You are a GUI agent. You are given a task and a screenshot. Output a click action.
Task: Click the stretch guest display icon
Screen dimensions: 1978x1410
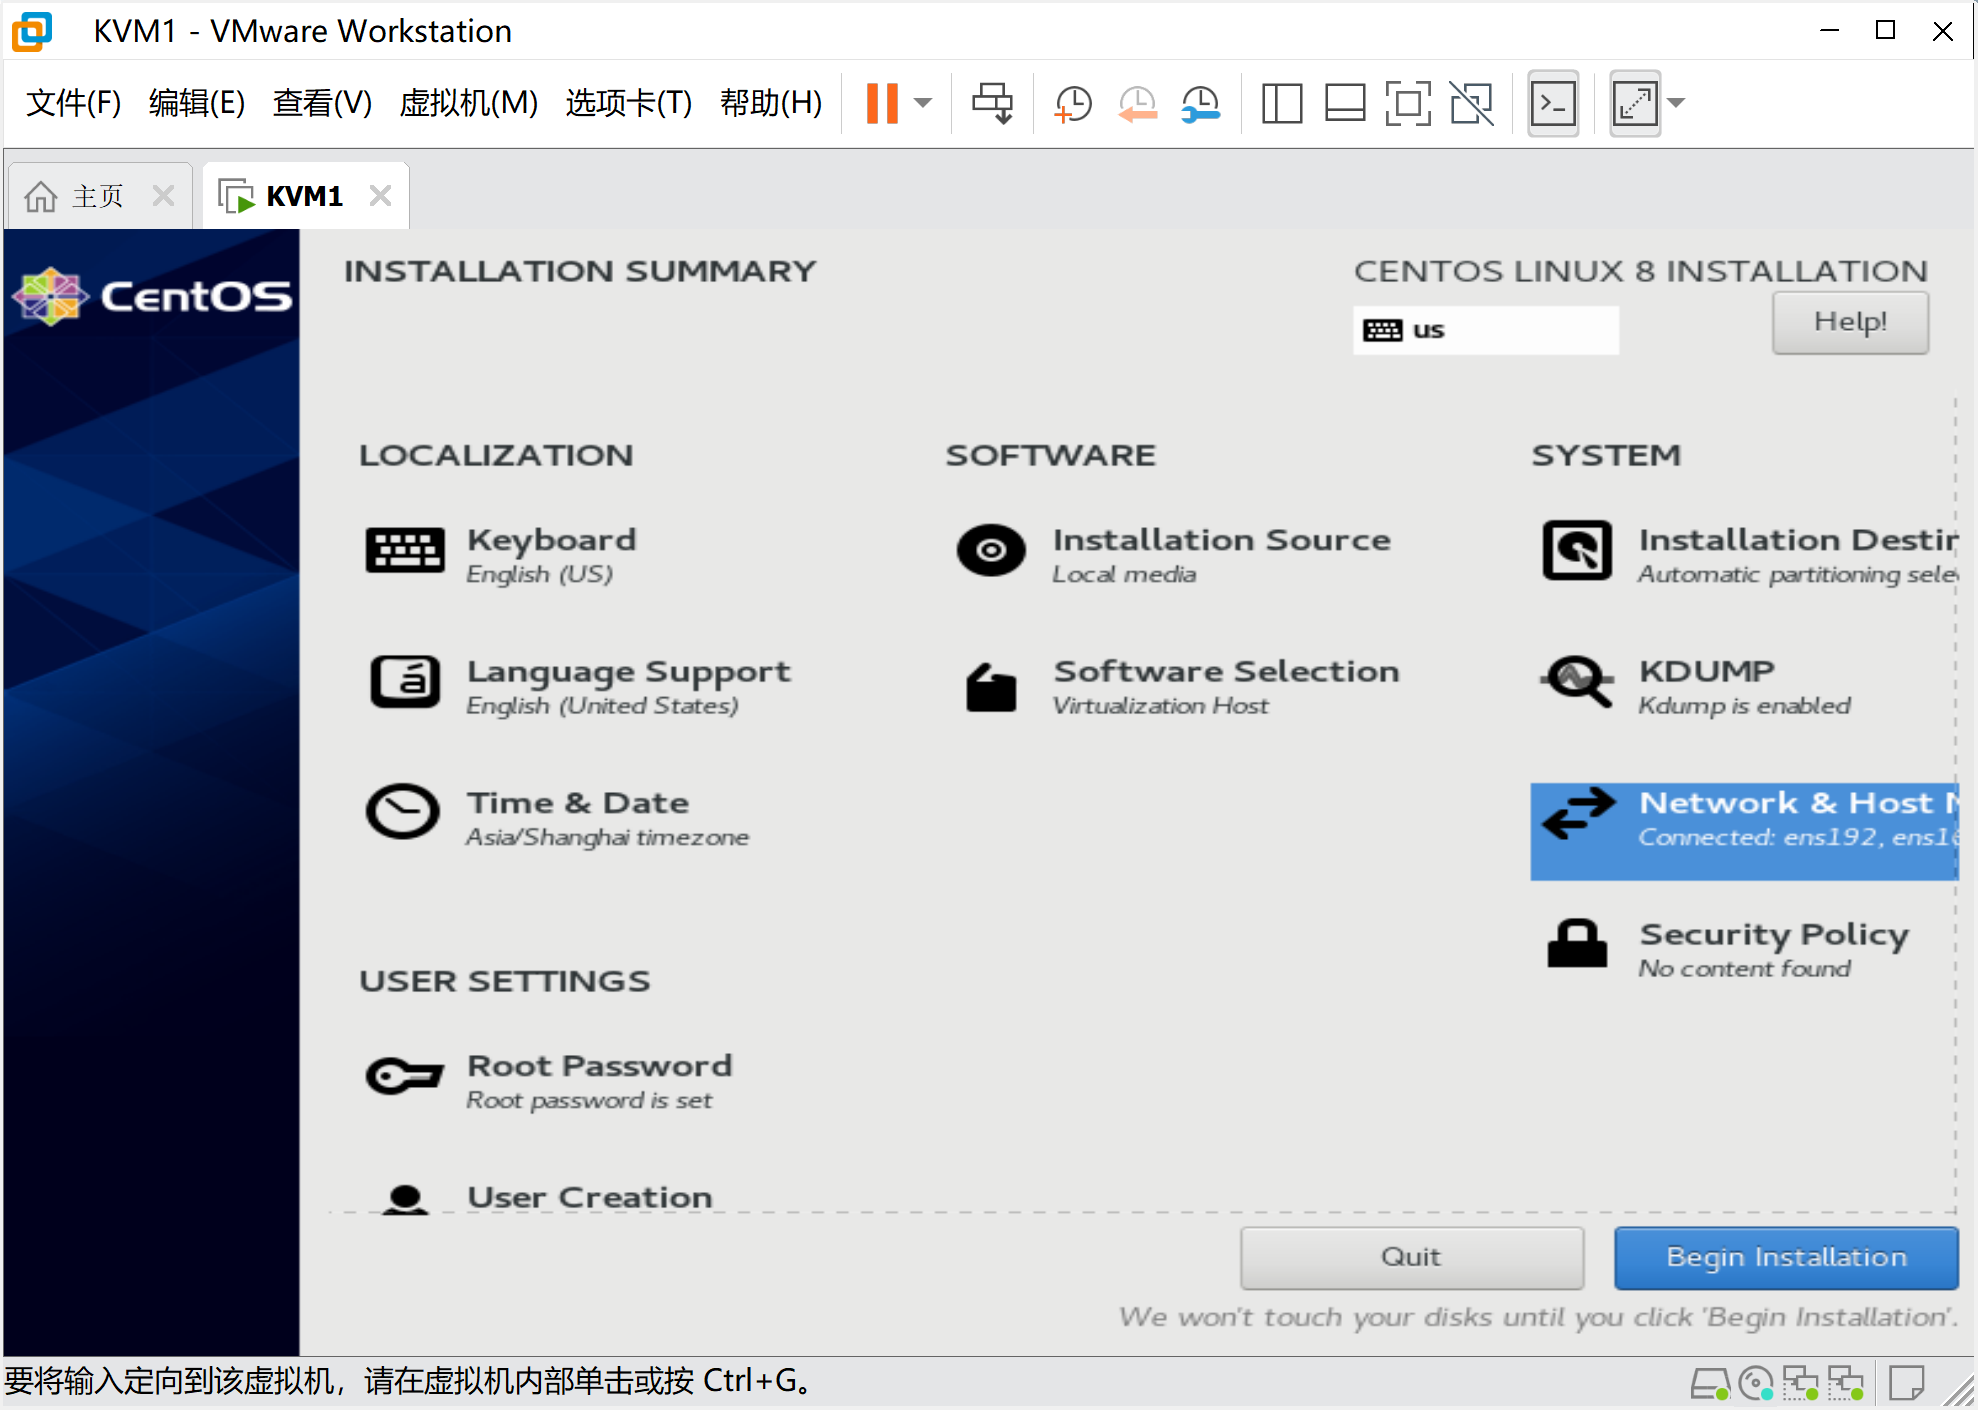1635,103
